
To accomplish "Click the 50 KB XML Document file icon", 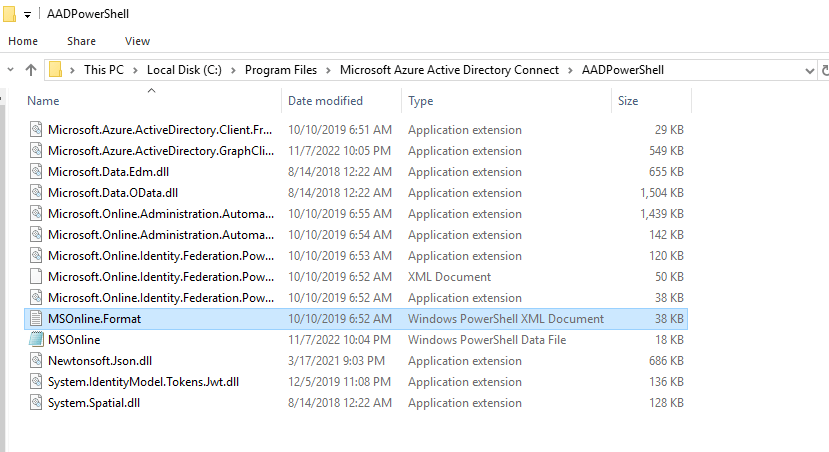I will 36,277.
